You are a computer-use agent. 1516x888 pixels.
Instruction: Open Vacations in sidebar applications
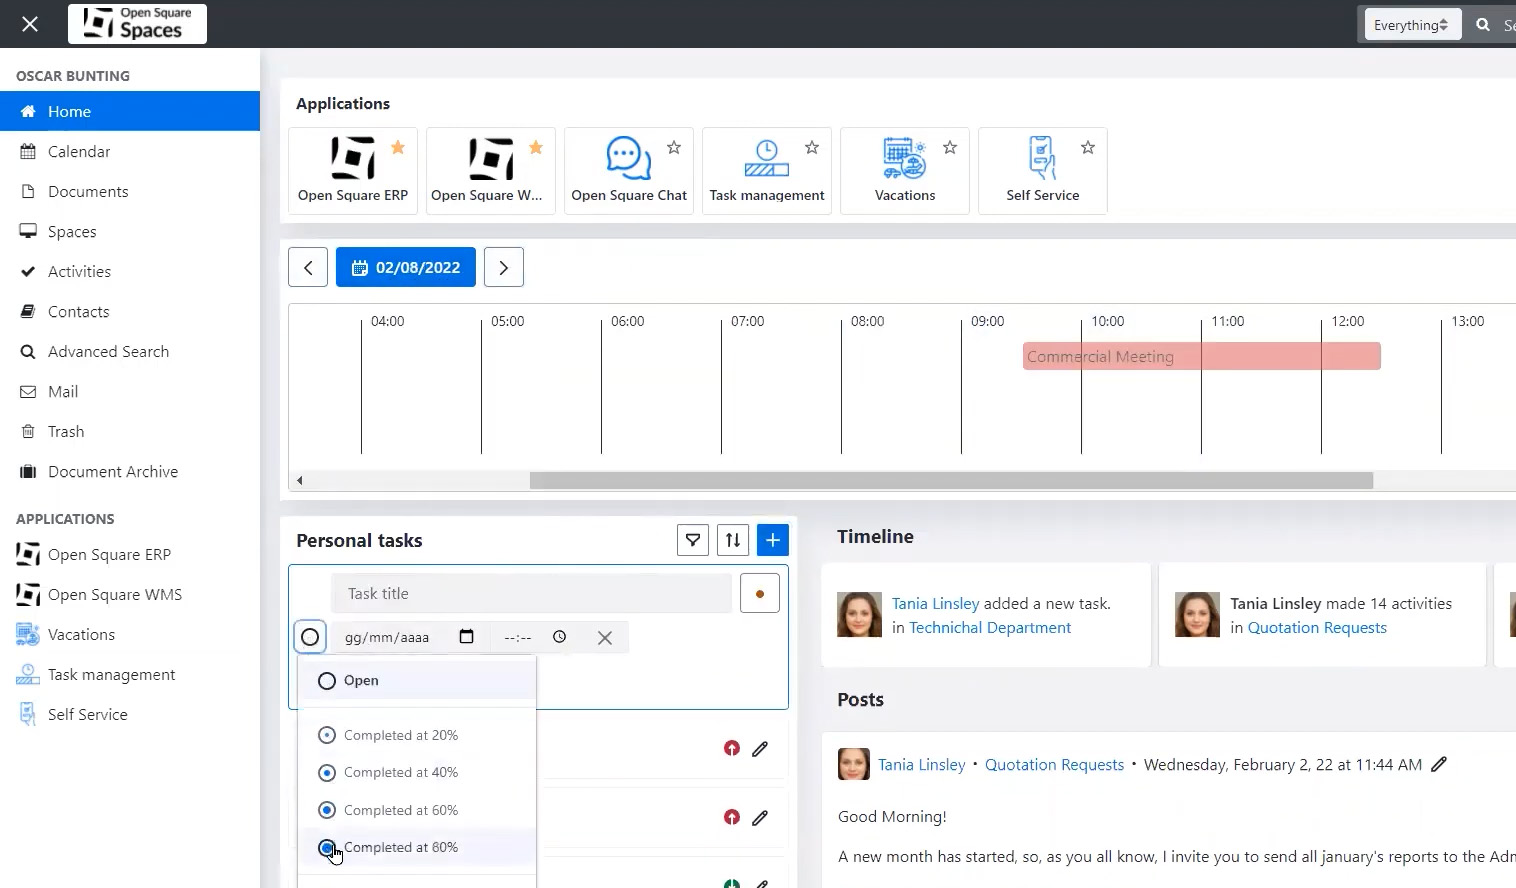click(130, 634)
